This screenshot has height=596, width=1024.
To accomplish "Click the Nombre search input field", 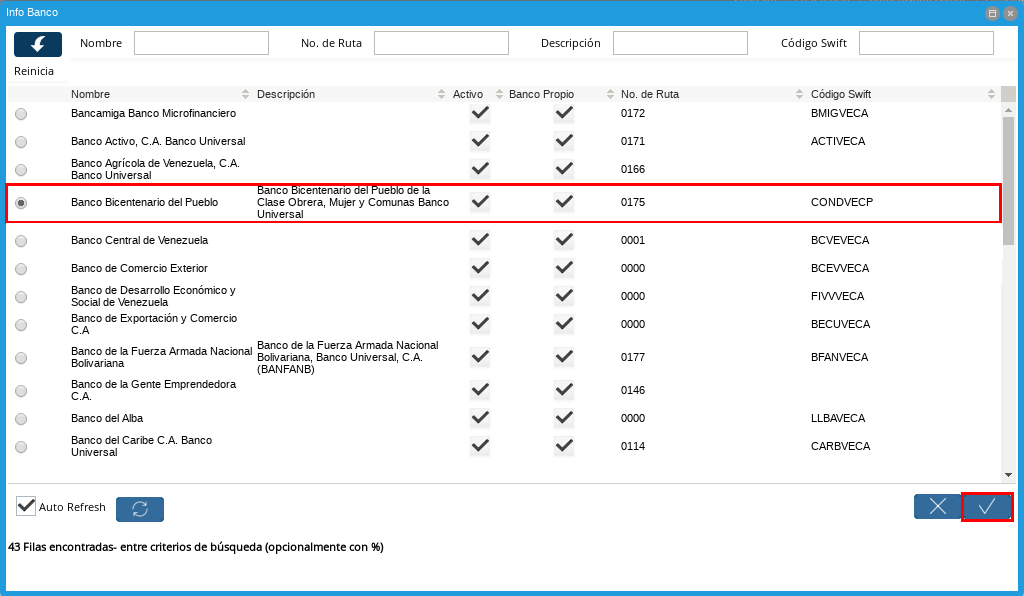I will (201, 43).
